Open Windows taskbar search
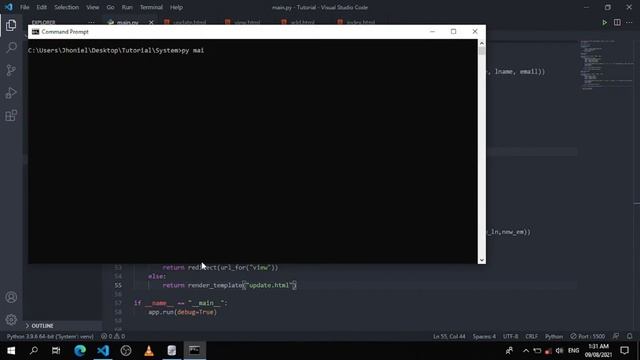Image resolution: width=640 pixels, height=360 pixels. point(34,351)
